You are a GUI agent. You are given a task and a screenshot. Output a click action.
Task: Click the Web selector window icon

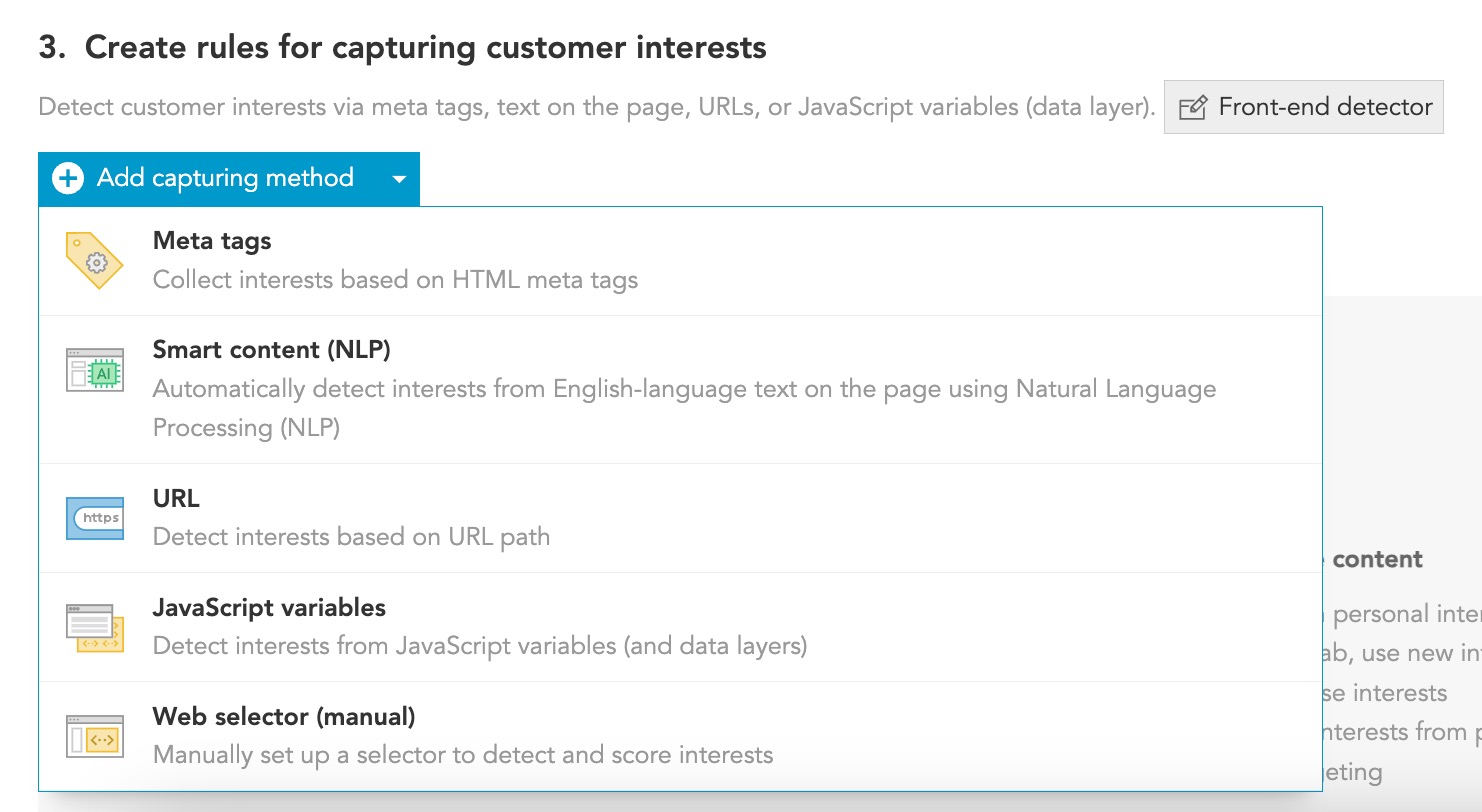94,736
